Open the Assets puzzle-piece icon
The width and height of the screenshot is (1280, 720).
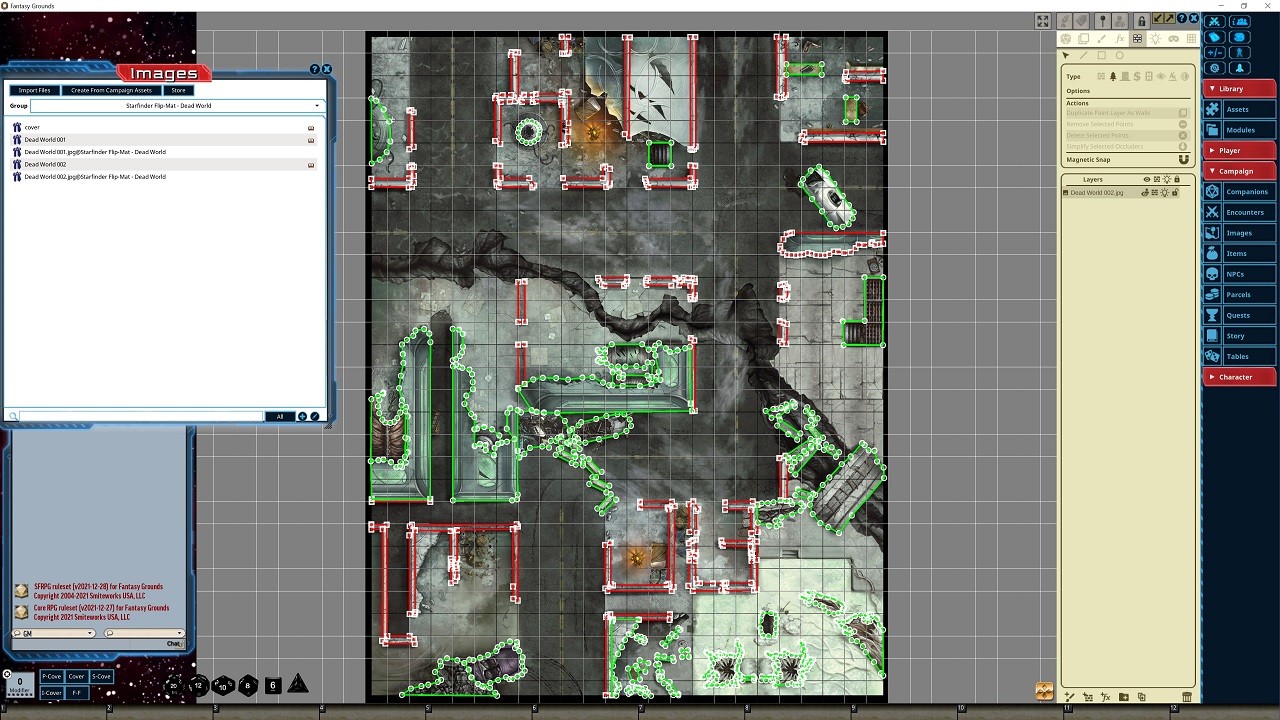(1213, 109)
